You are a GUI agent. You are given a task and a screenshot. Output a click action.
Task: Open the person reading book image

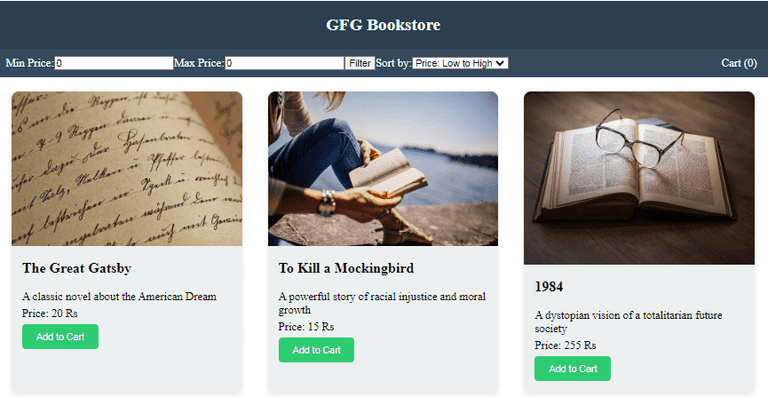click(x=383, y=169)
